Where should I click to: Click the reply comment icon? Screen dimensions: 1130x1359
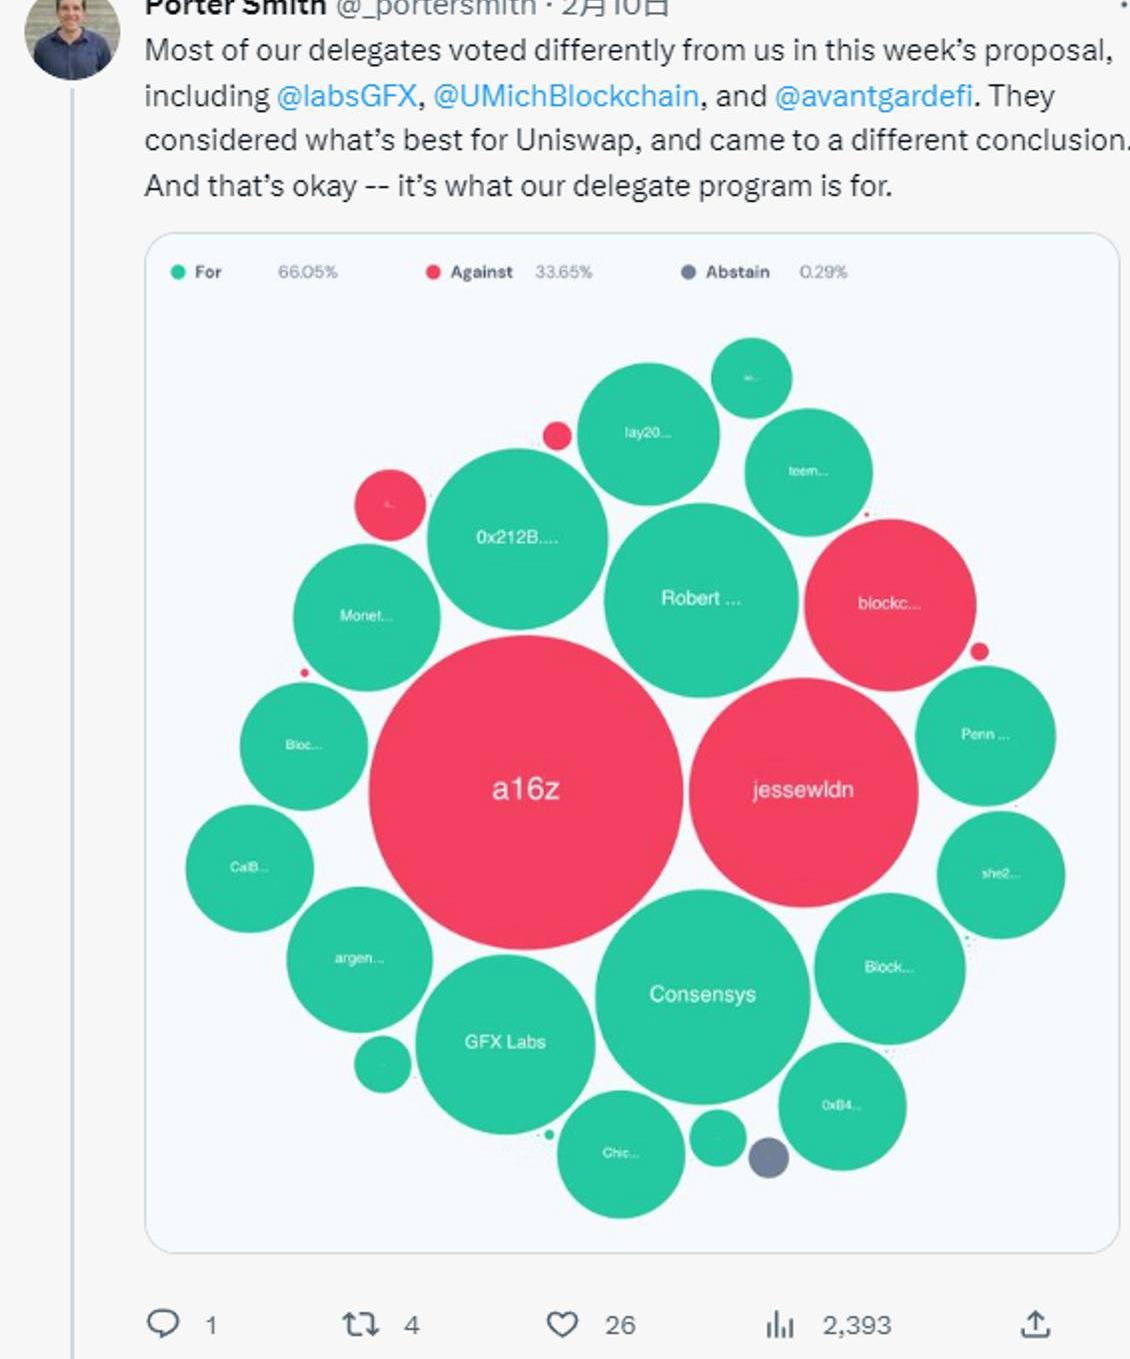point(163,1324)
